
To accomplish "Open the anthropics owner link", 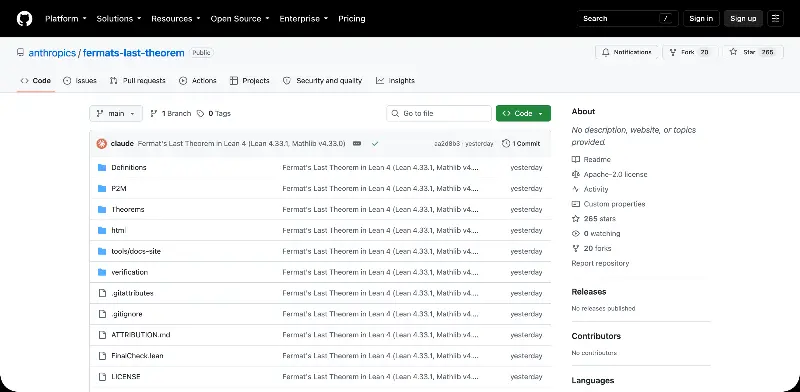I will click(52, 53).
